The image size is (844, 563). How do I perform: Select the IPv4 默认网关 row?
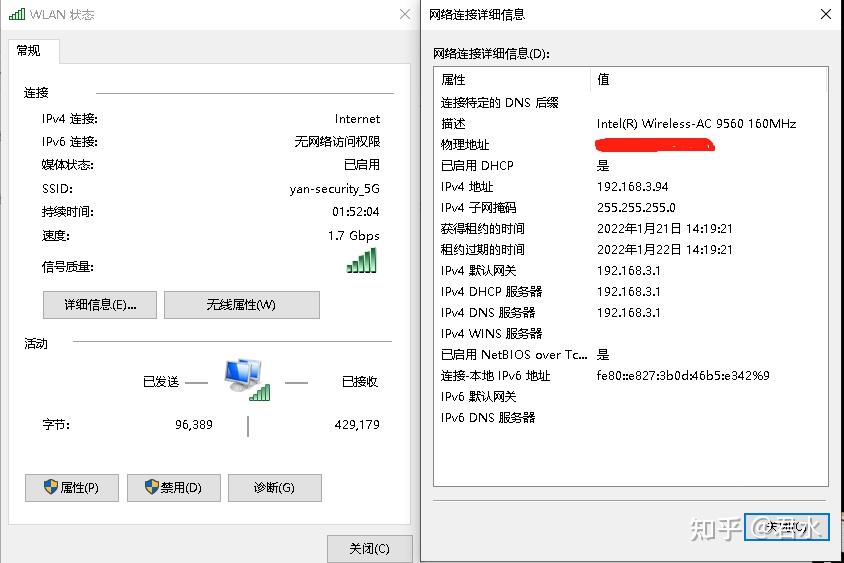pos(631,271)
